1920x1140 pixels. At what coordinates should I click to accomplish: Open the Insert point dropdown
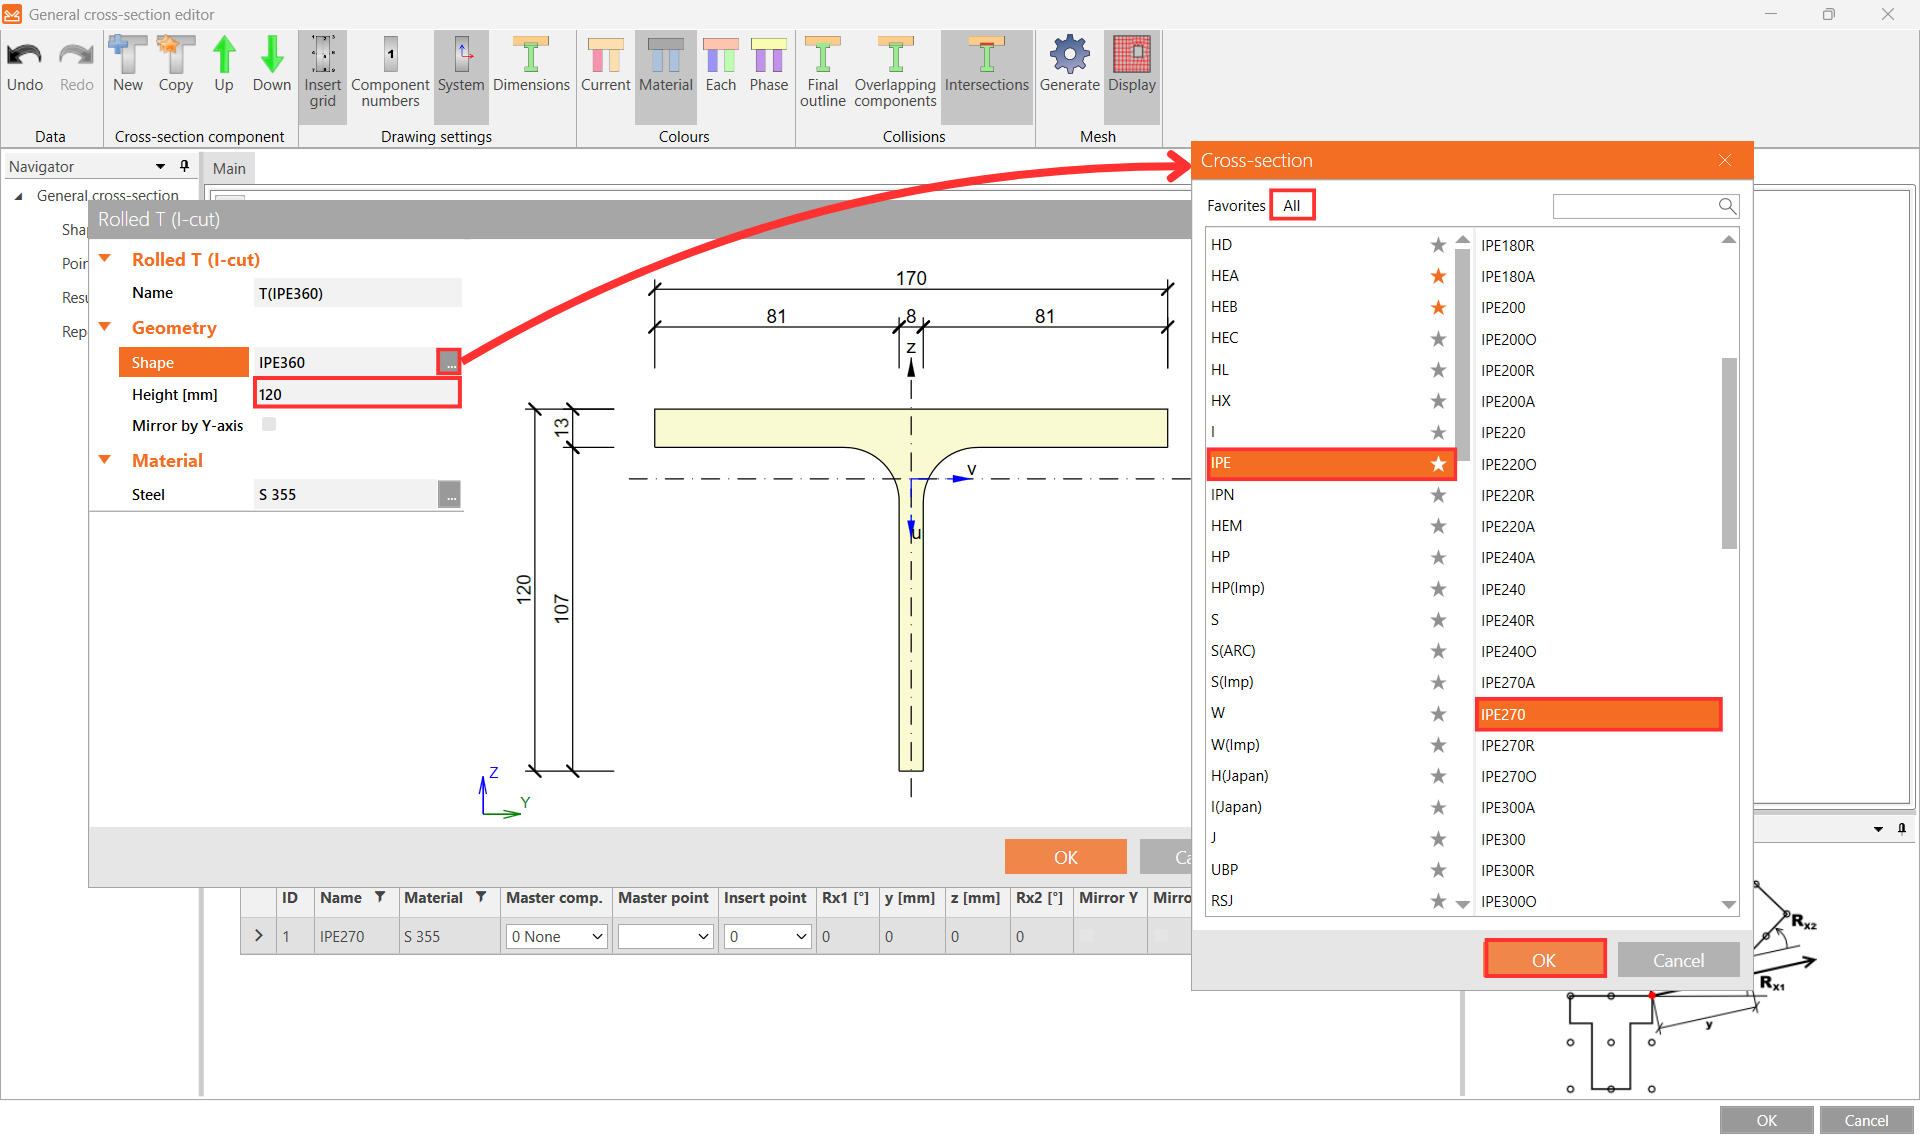click(767, 937)
